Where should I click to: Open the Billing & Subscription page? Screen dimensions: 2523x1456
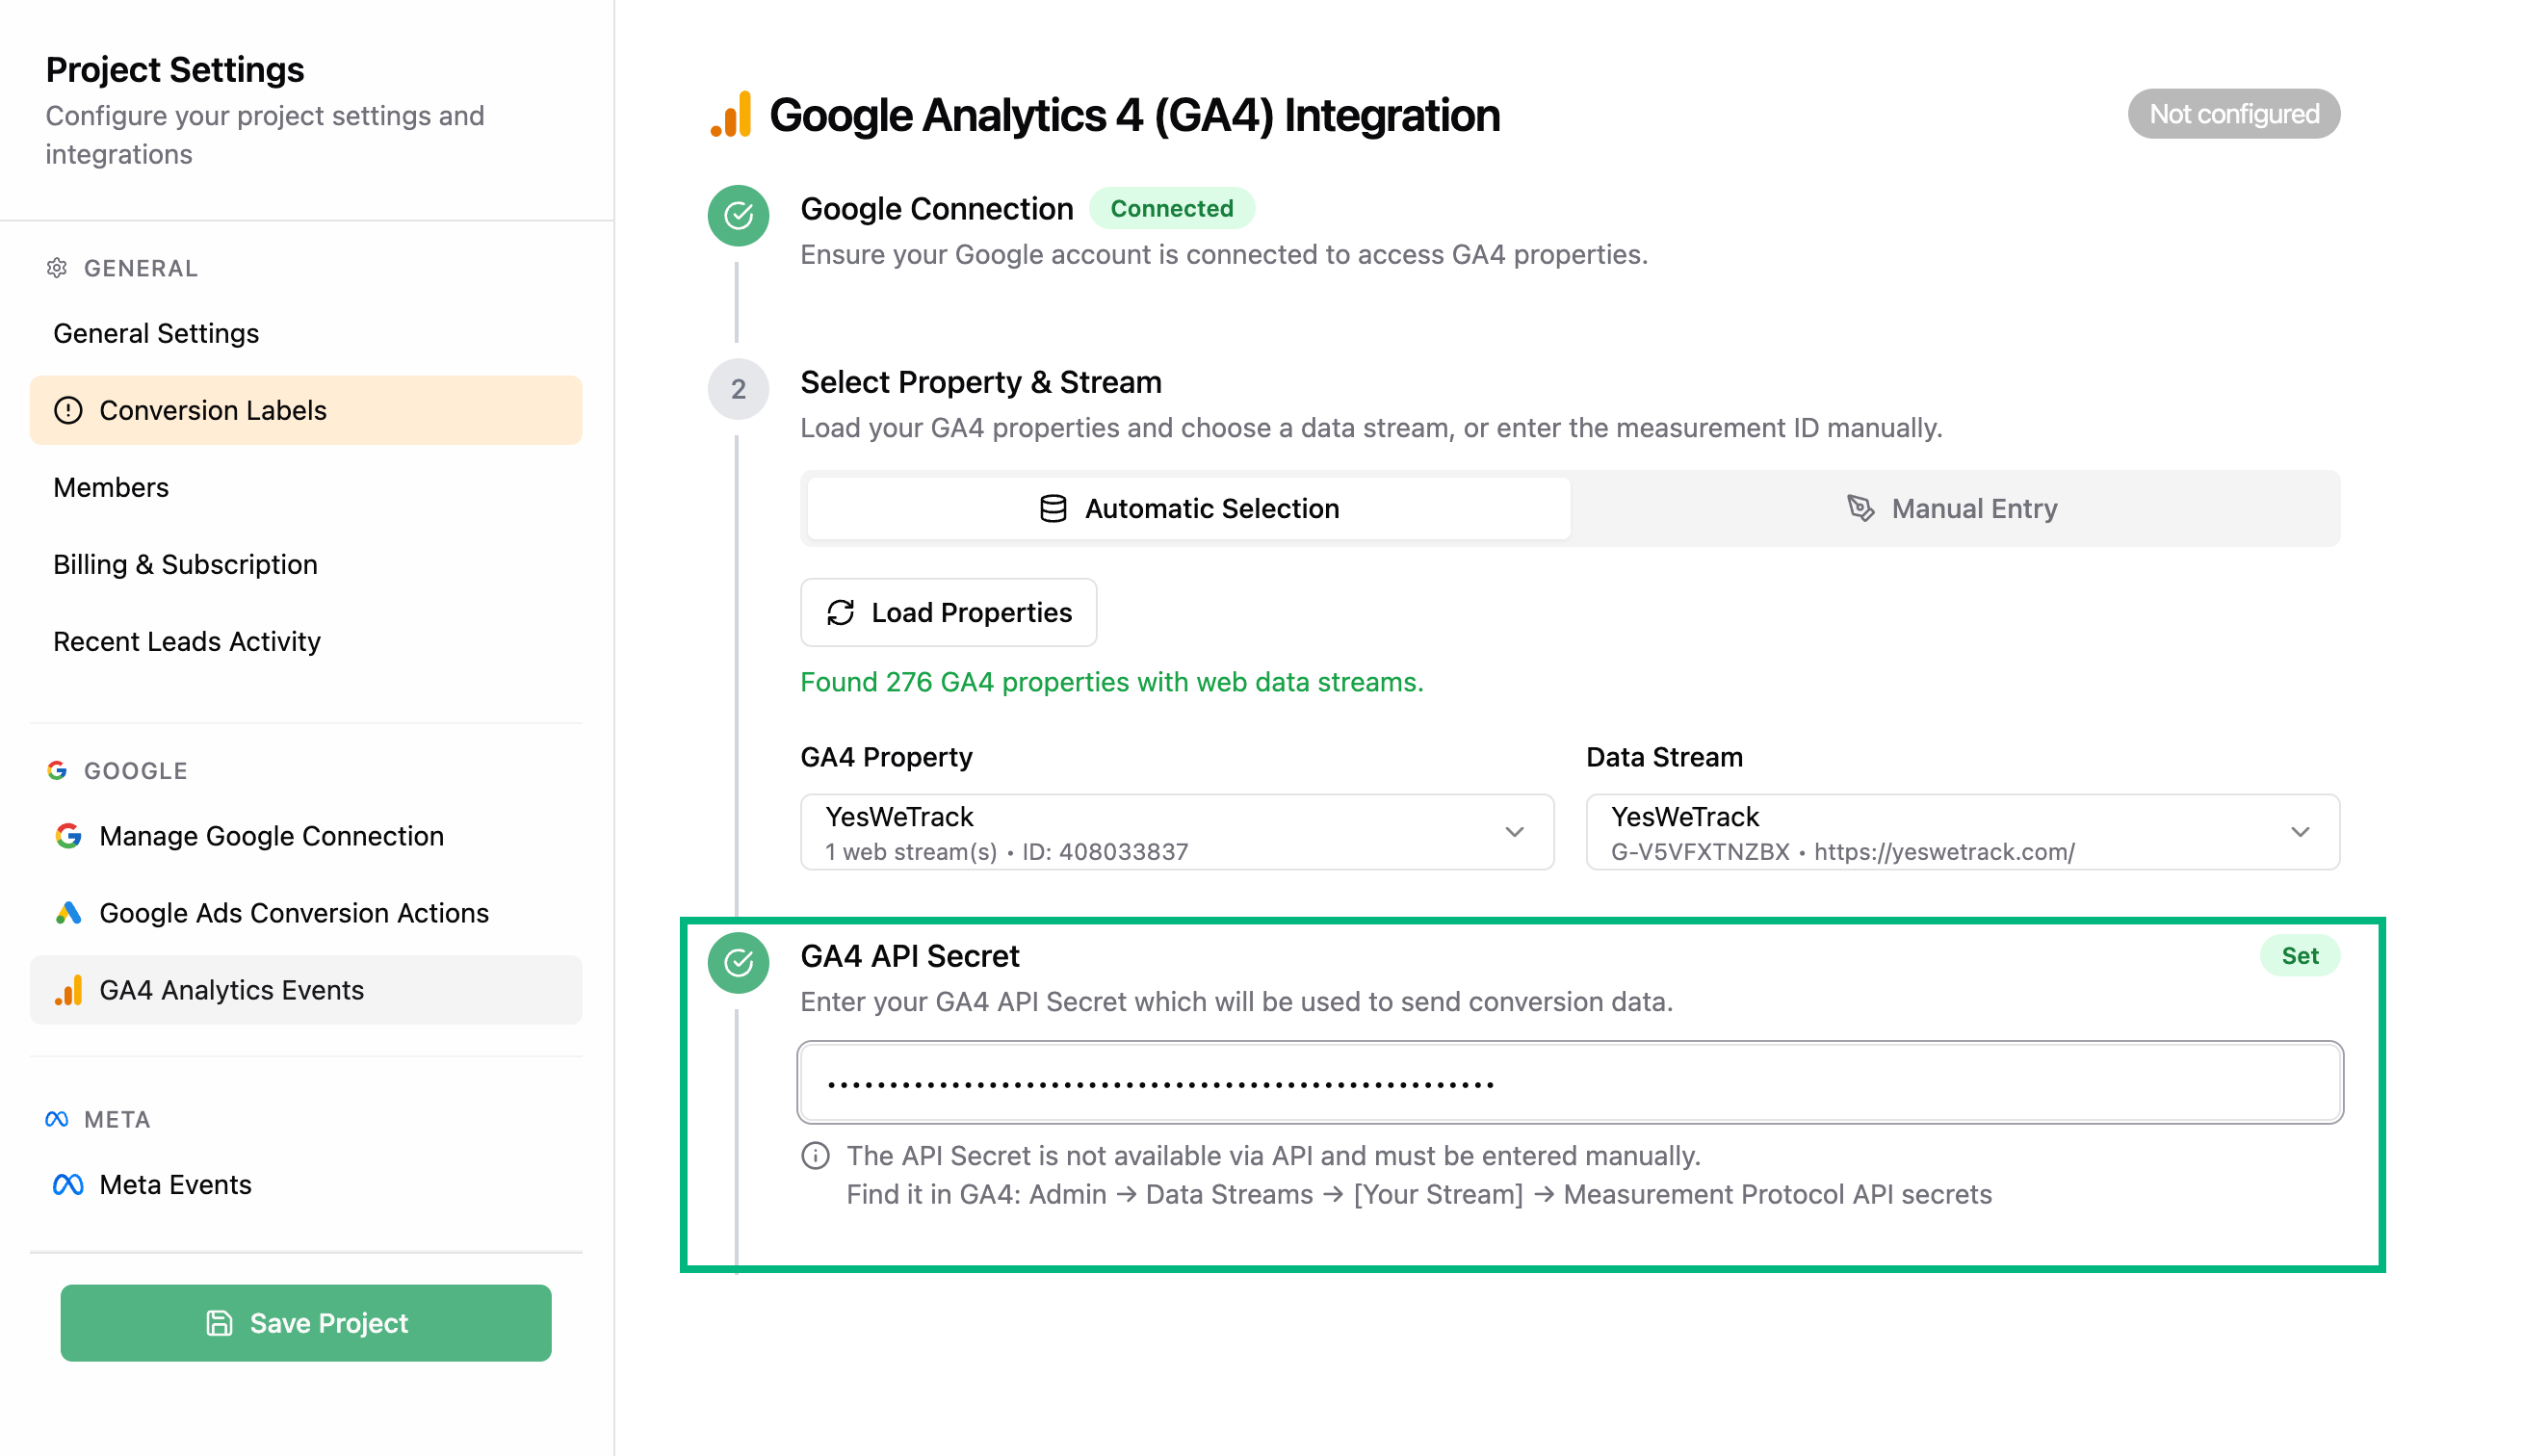(x=185, y=564)
